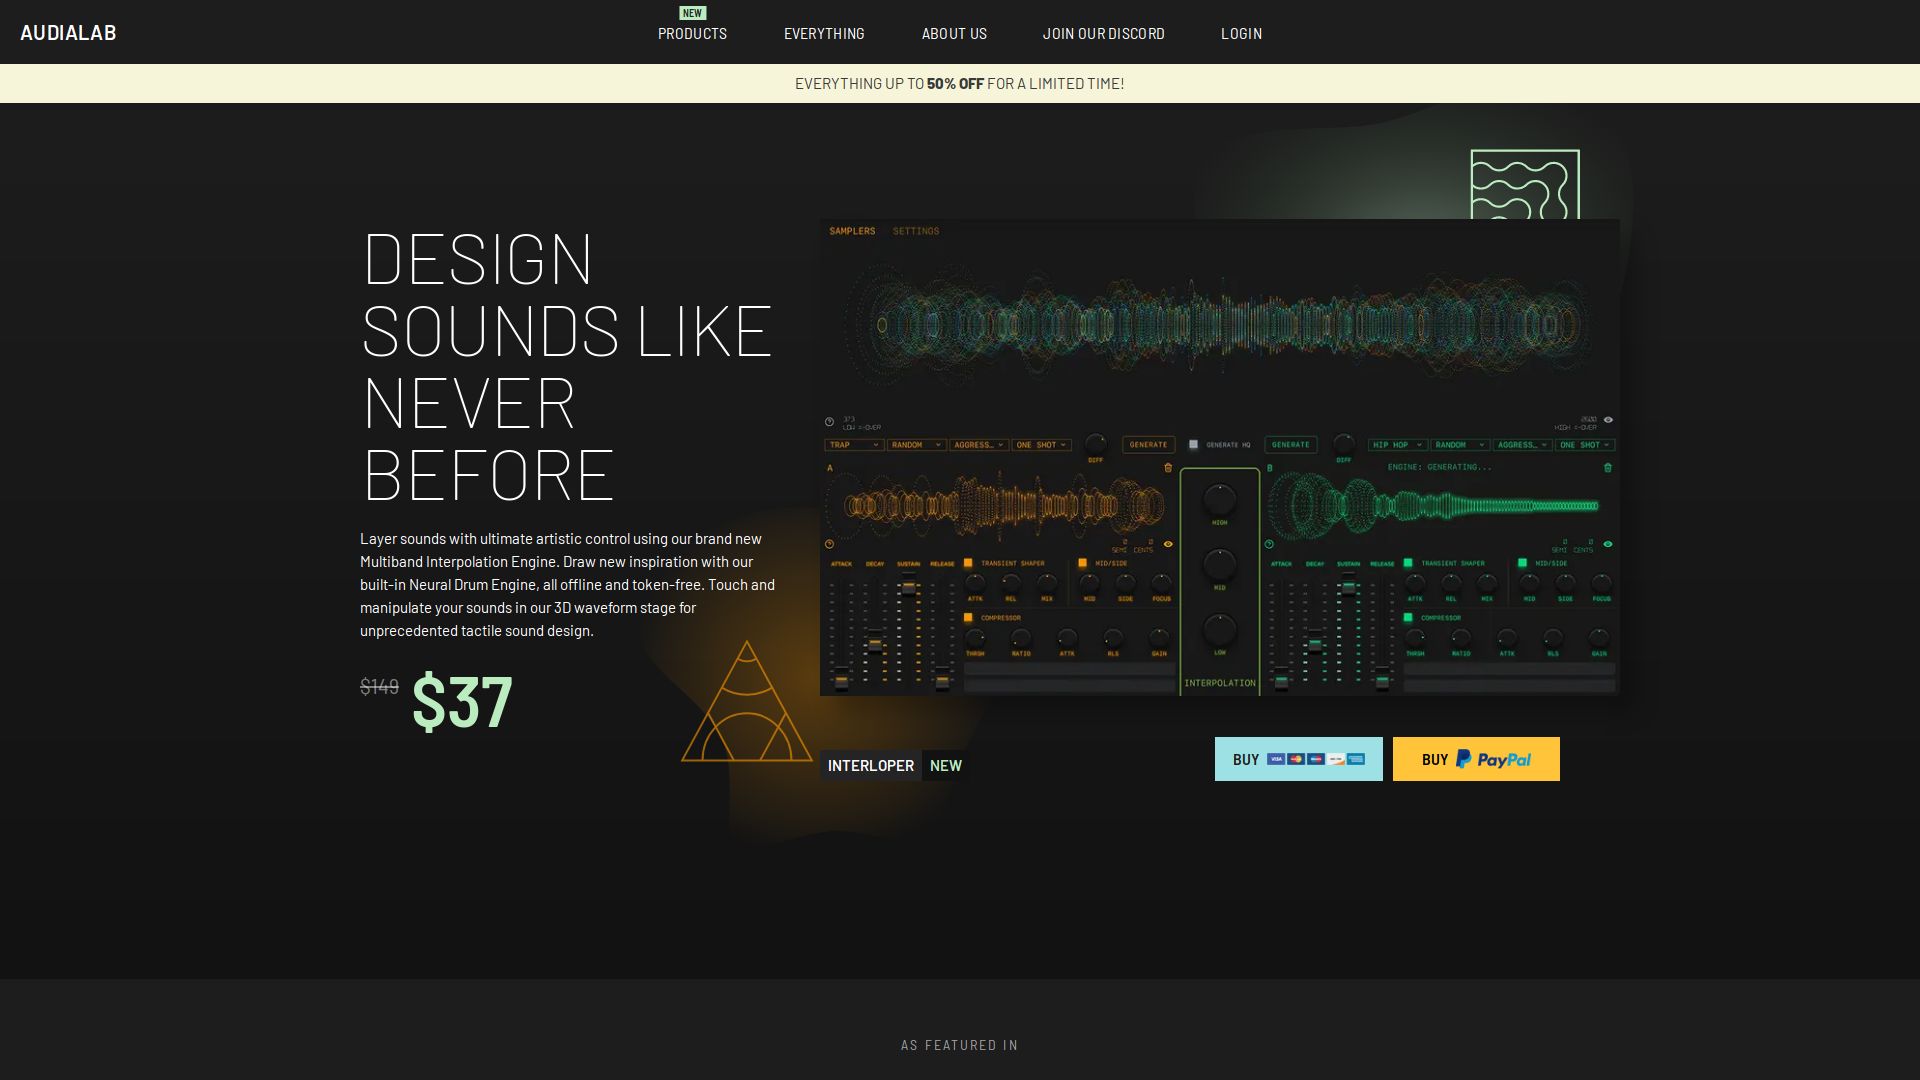Delete sampler A with its orange trash icon
This screenshot has width=1920, height=1080.
[x=1168, y=468]
